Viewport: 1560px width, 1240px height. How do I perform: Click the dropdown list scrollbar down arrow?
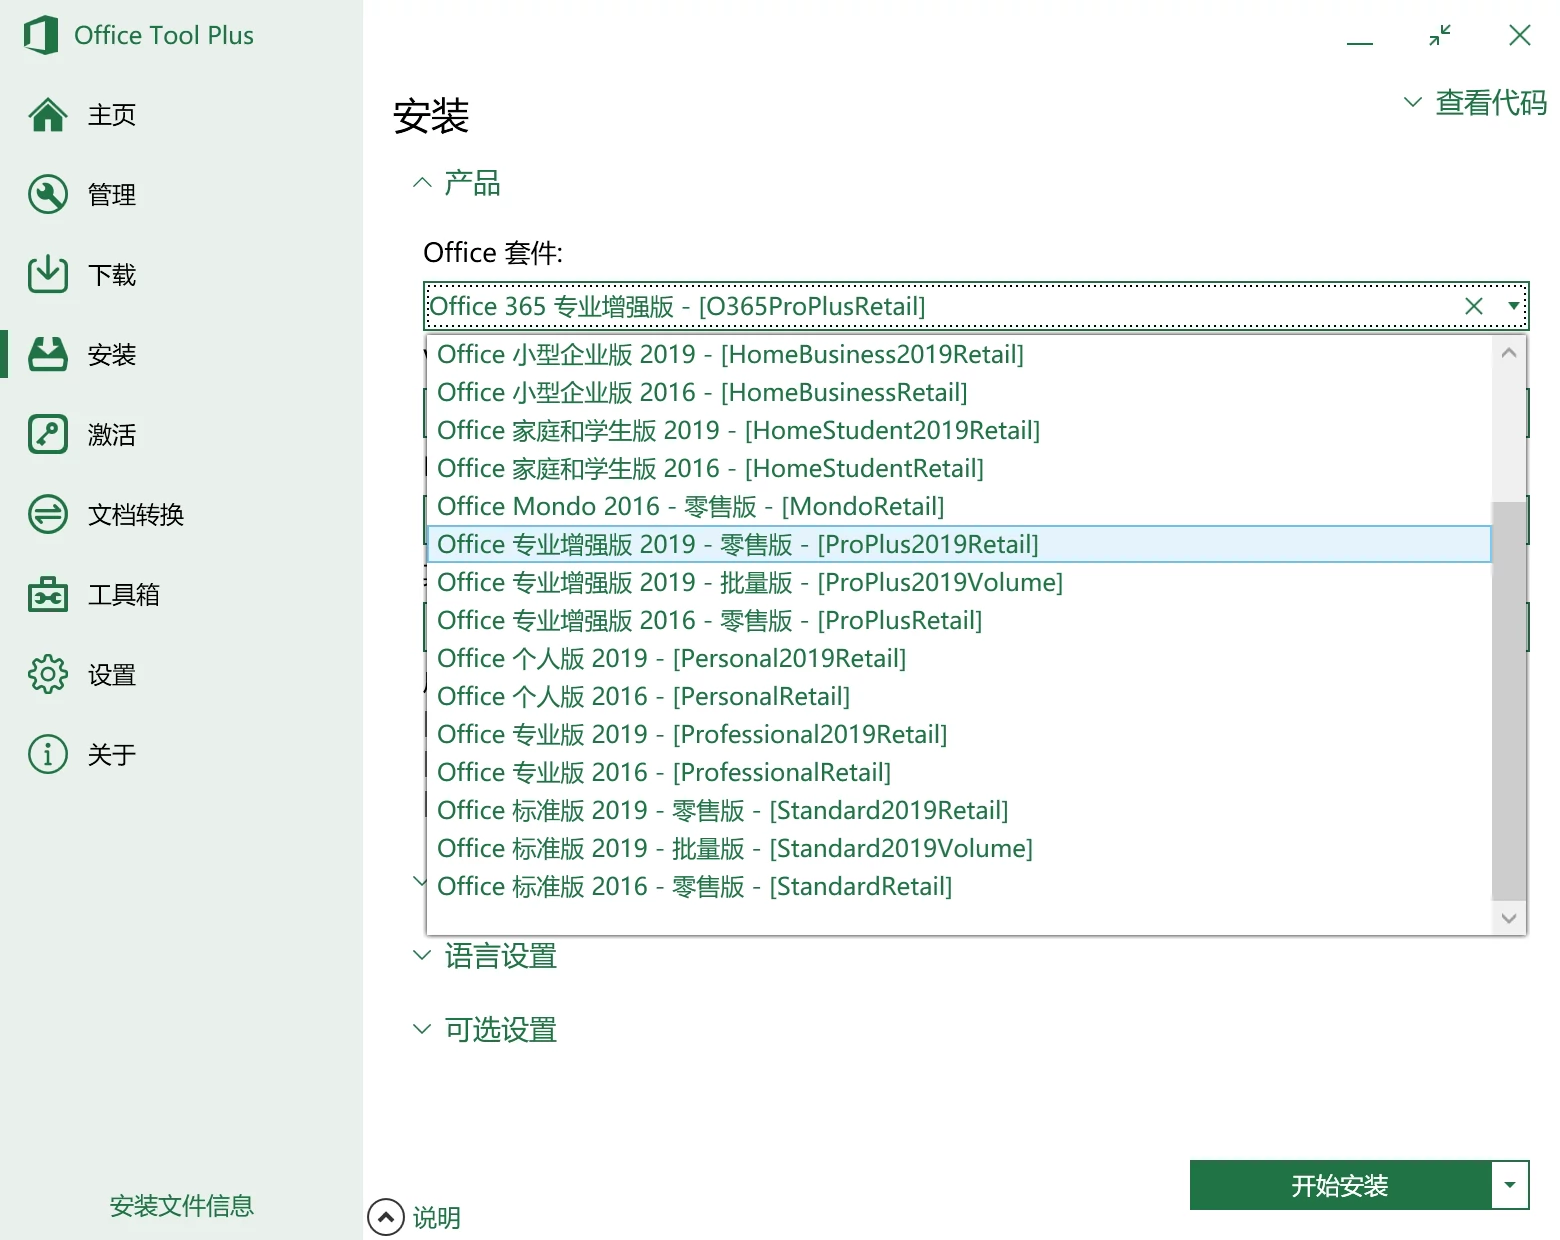(1509, 918)
